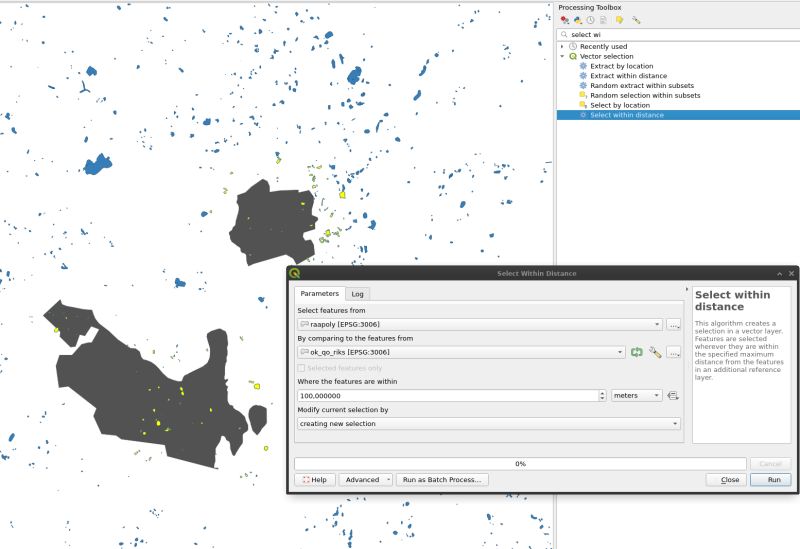This screenshot has height=549, width=800.
Task: Click the 'Select features from' label
Action: click(331, 310)
